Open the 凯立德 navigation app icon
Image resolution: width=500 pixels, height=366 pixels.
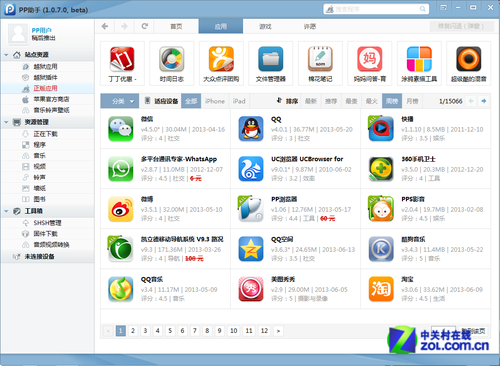point(120,249)
